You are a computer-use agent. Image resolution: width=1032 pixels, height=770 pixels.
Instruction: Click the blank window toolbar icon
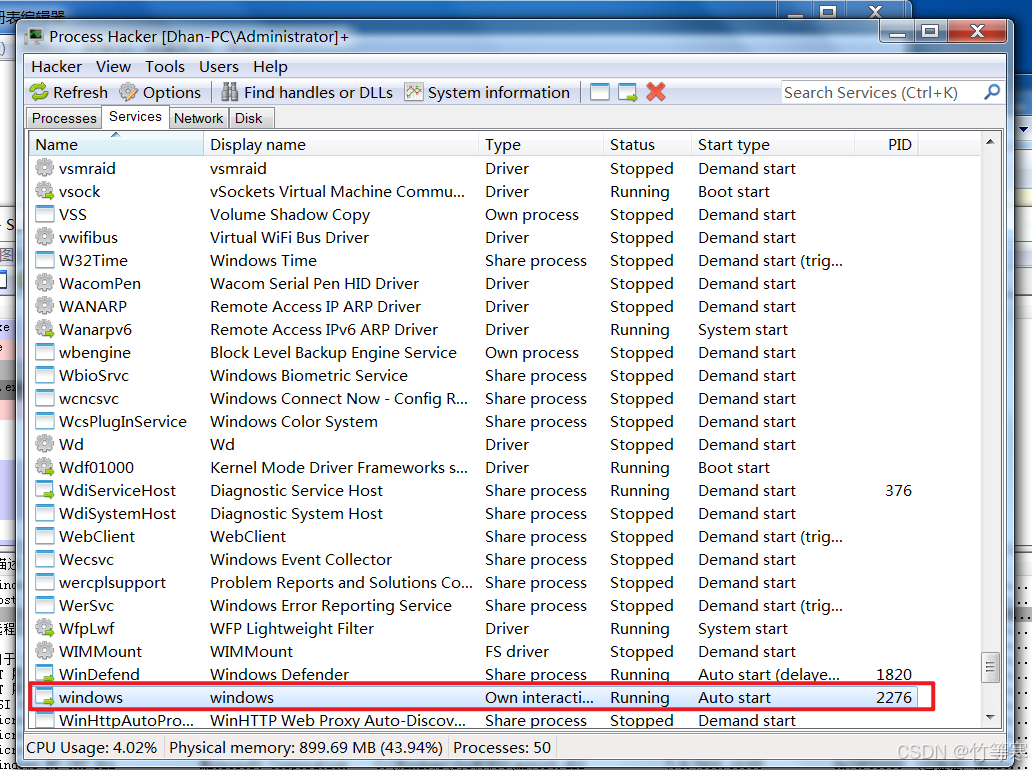click(x=600, y=92)
